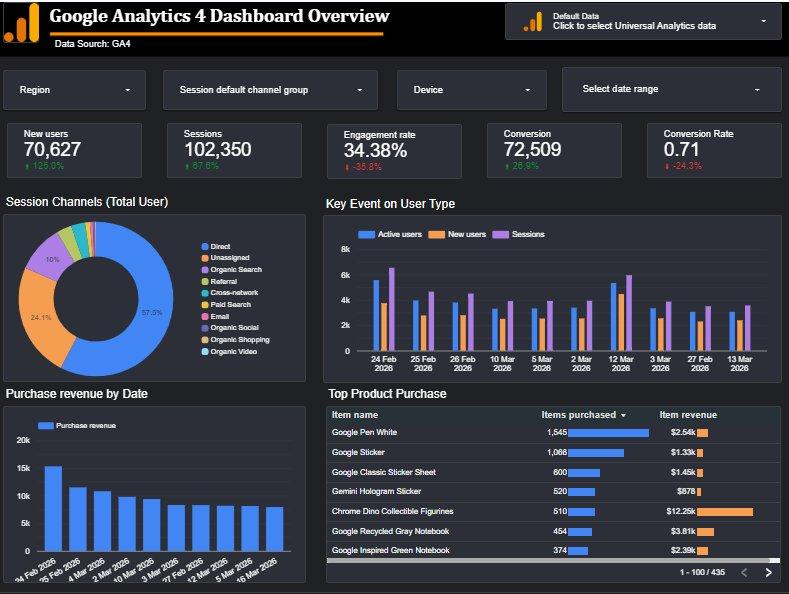Click the Dashboard Overview page title

[x=219, y=16]
